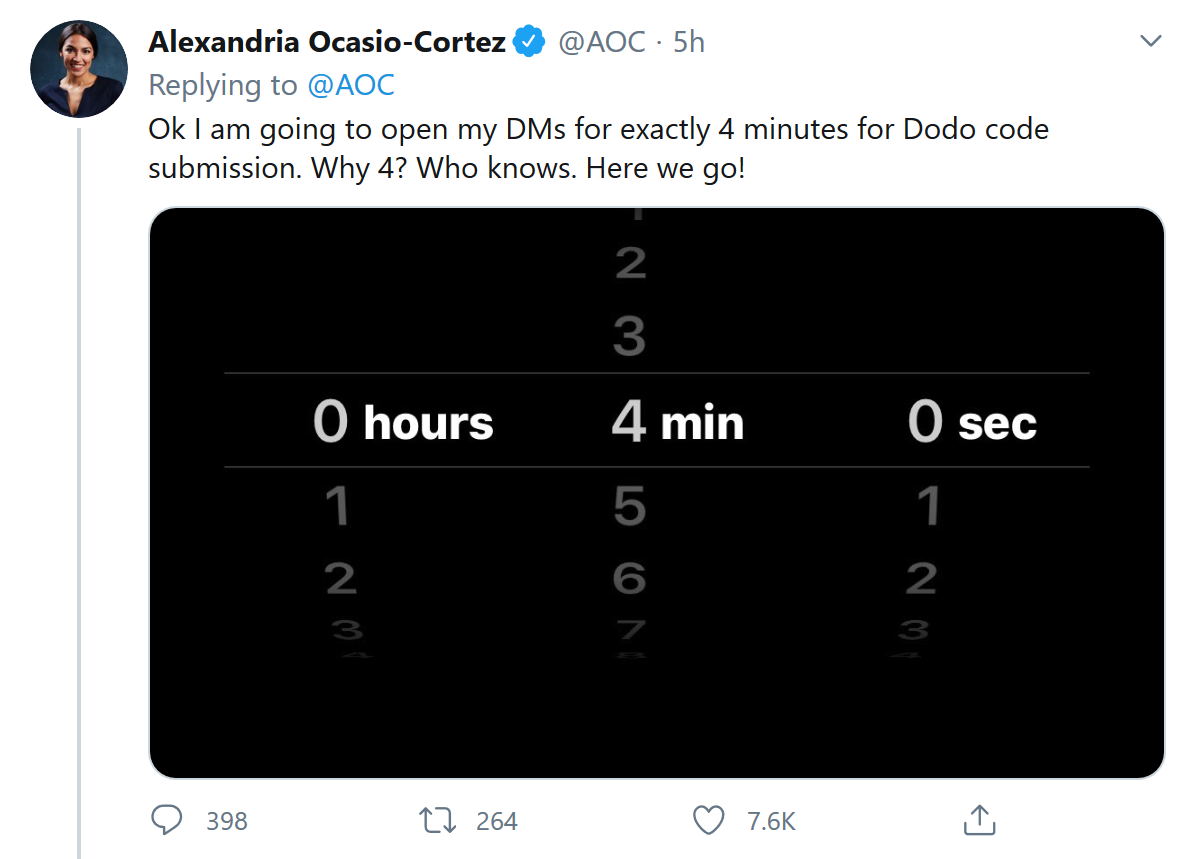
Task: Open AOC's profile avatar picture
Action: tap(79, 69)
